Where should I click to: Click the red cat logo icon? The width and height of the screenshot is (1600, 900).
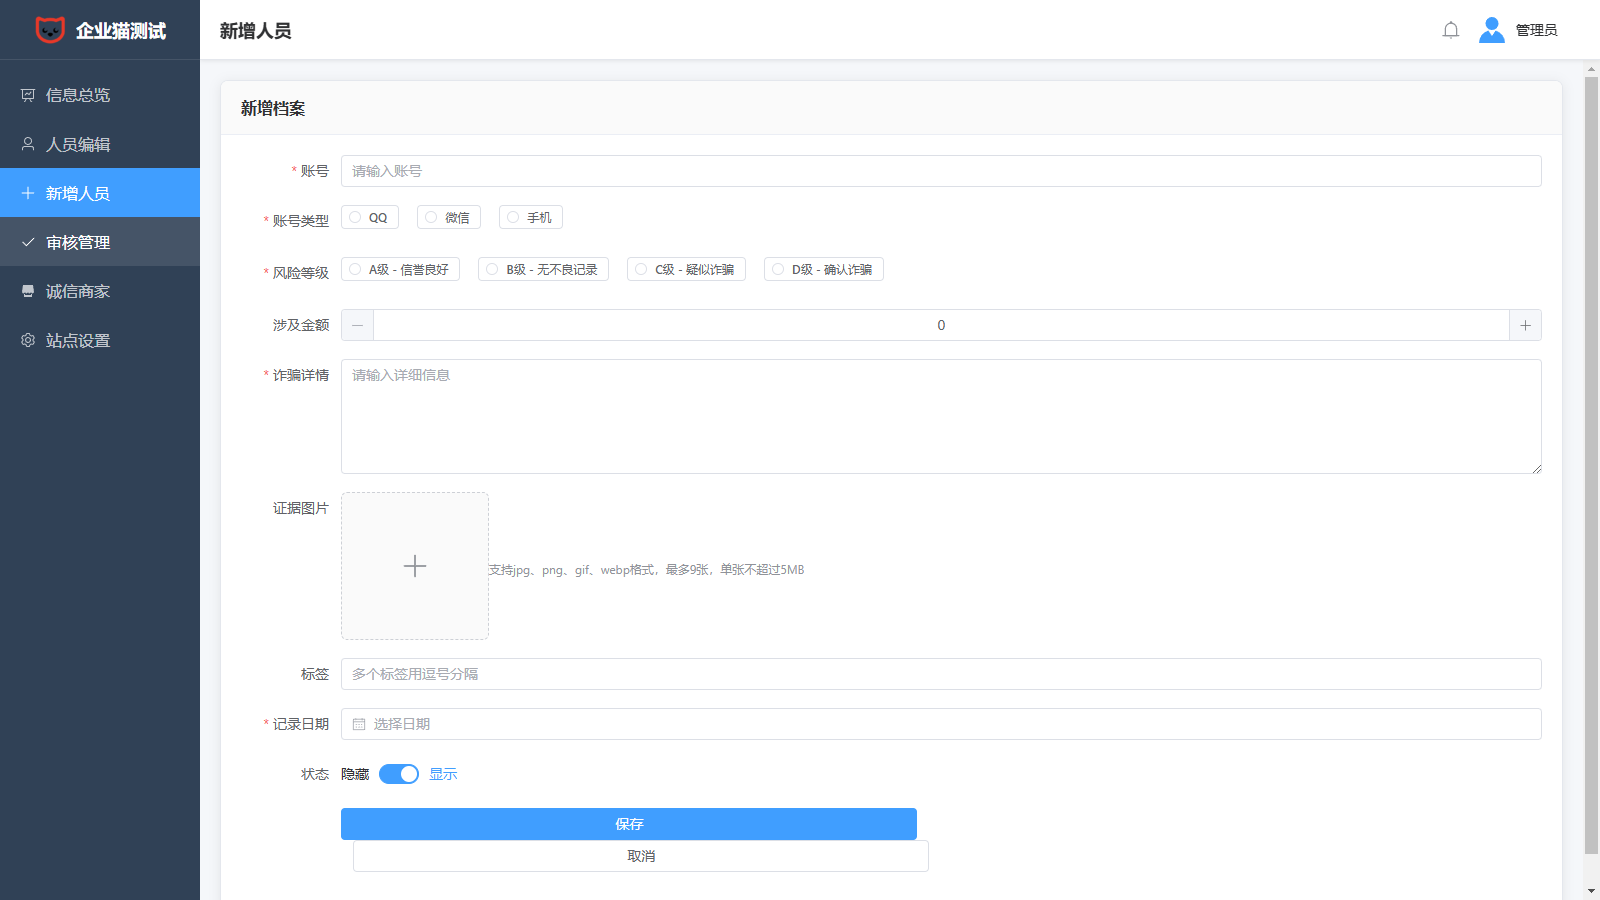(x=50, y=30)
